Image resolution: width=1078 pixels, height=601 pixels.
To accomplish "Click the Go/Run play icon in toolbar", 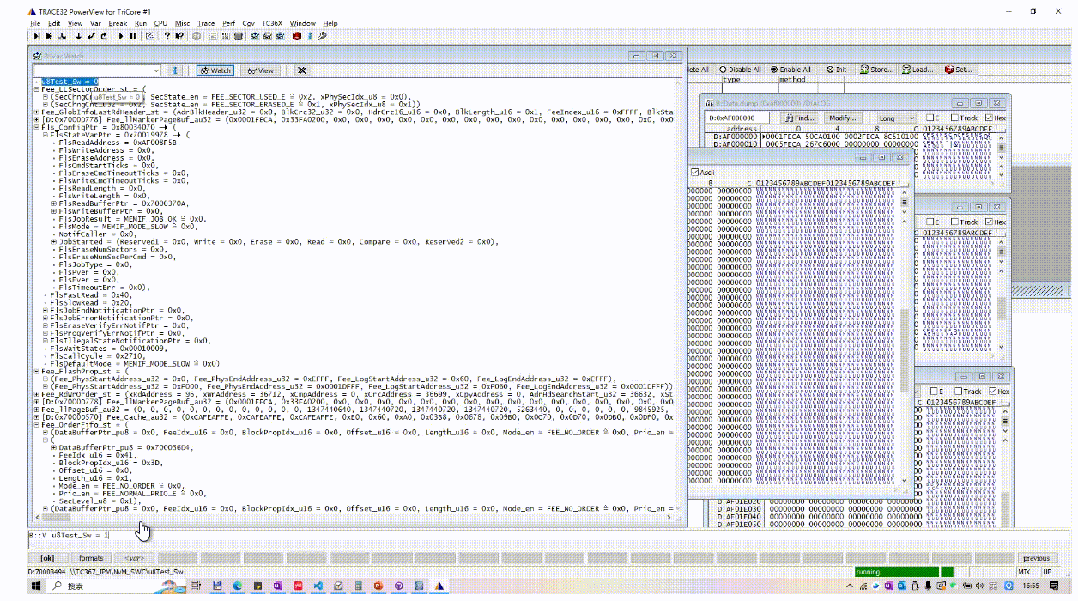I will click(x=121, y=36).
